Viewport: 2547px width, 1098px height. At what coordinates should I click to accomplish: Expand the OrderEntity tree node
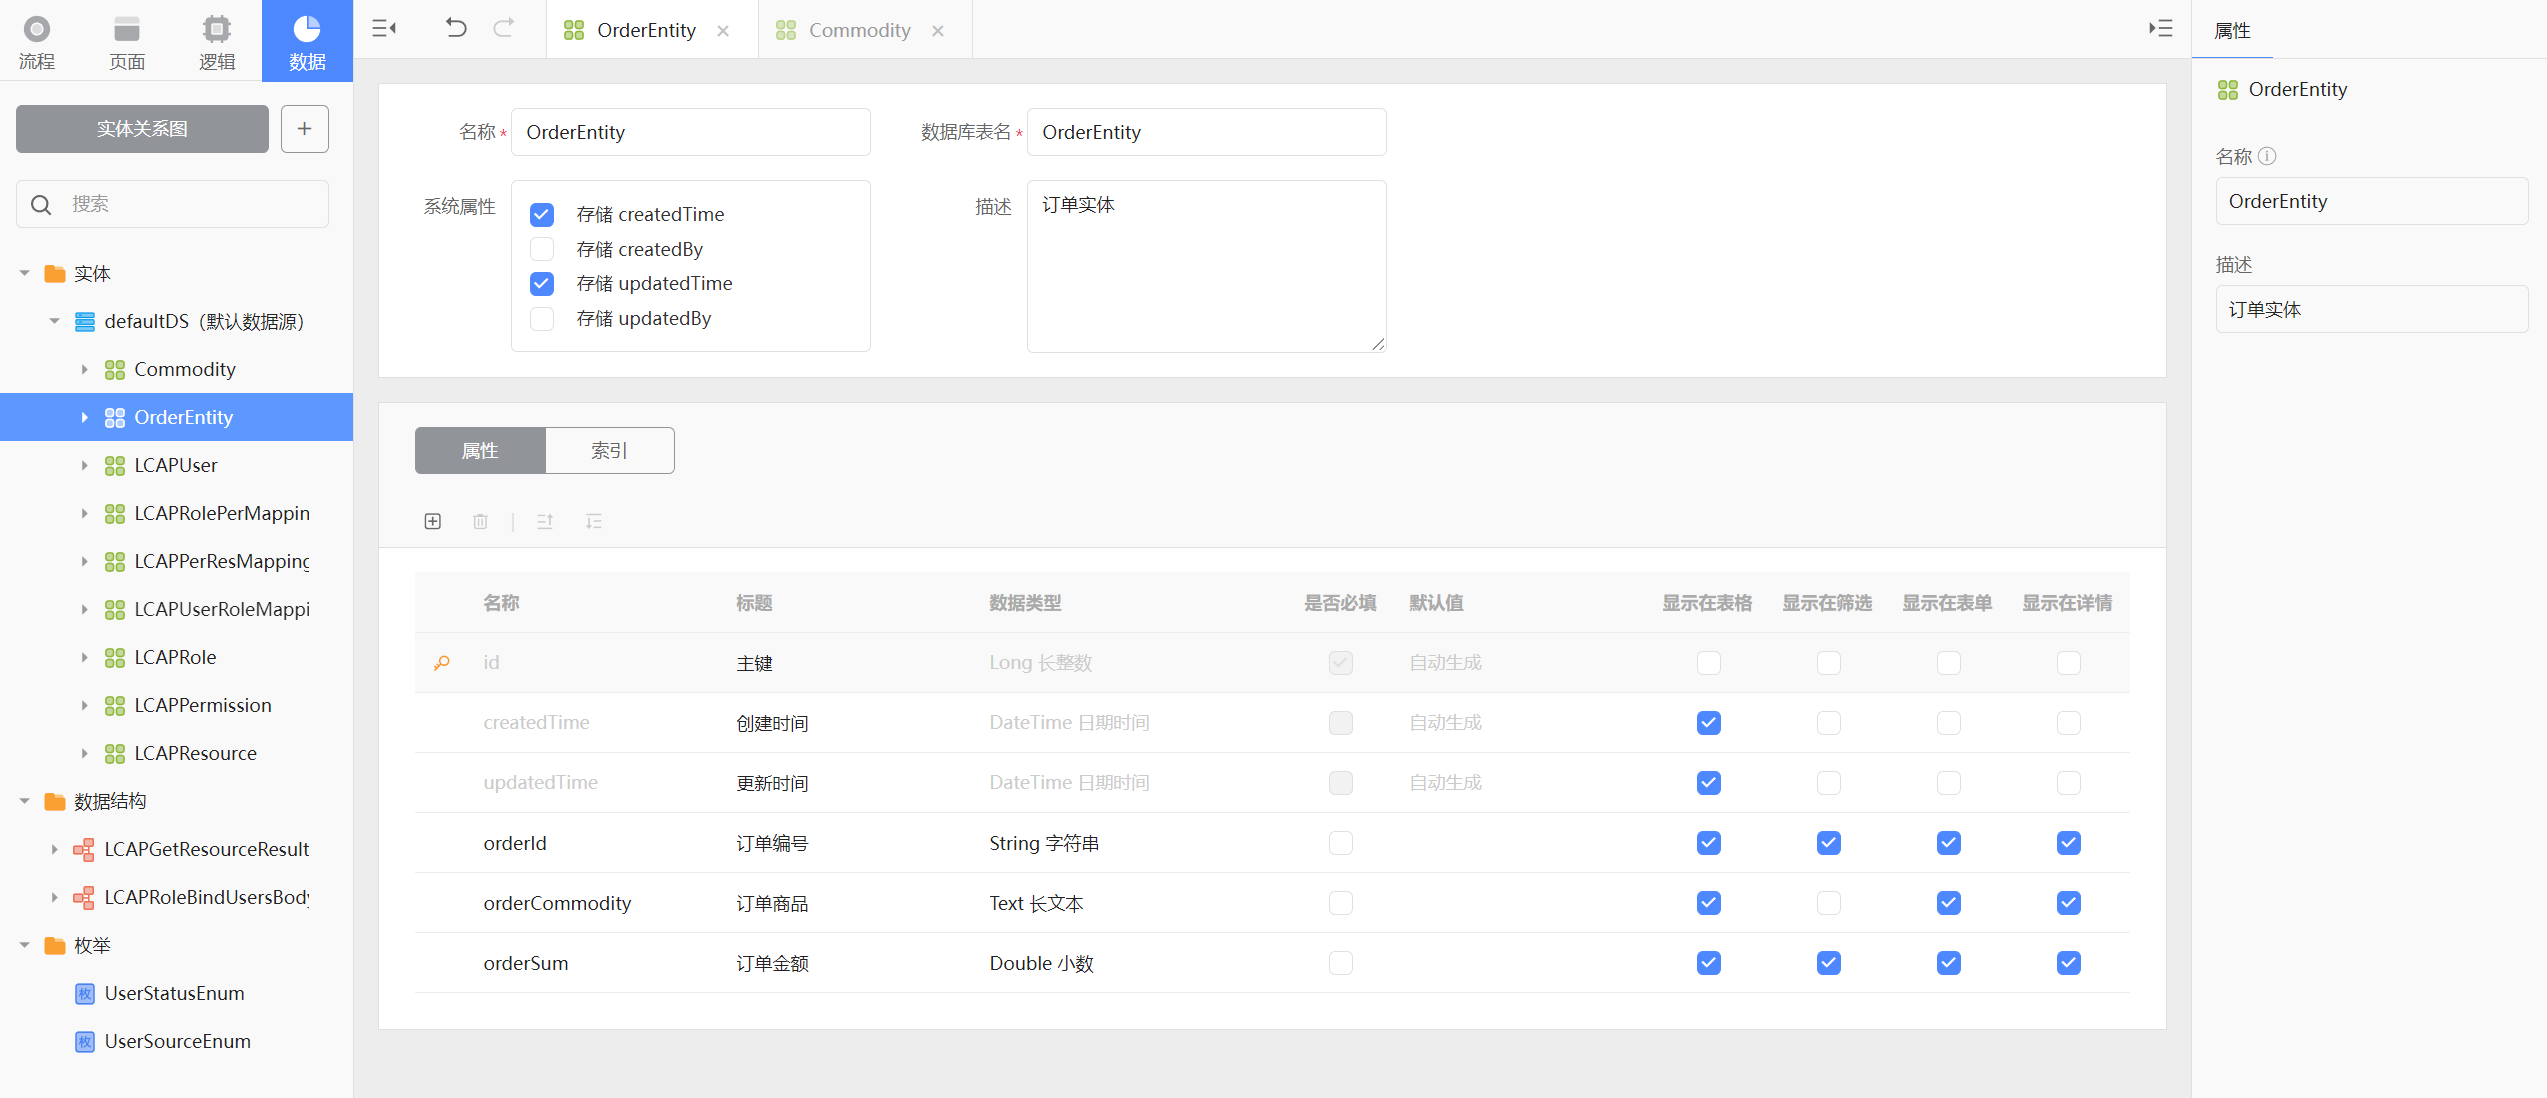click(x=85, y=418)
